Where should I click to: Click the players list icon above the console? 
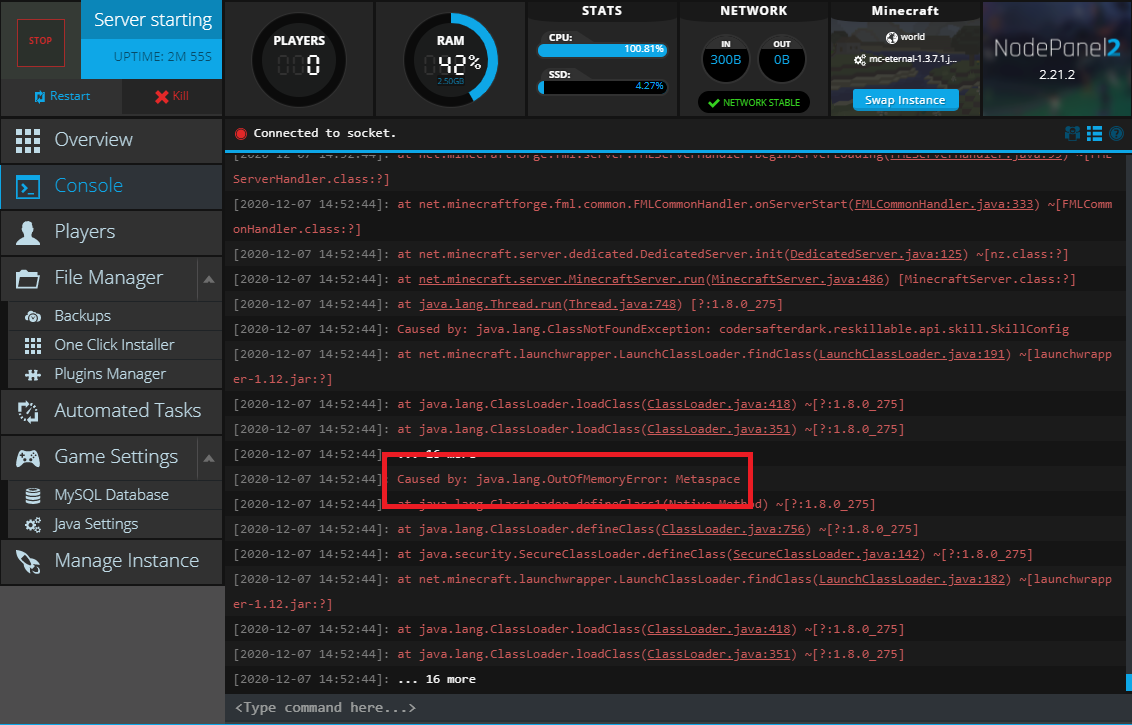tap(1072, 133)
